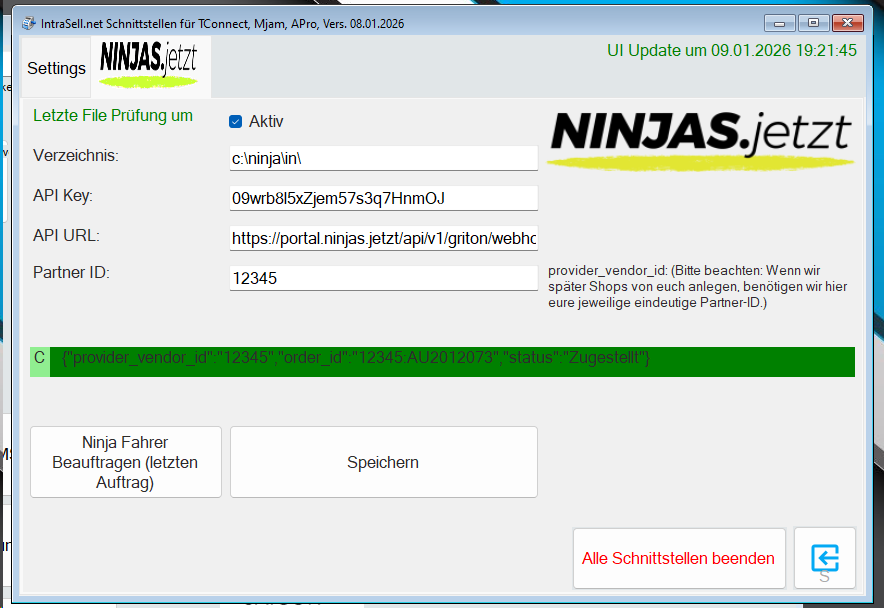Switch to the Settings tab
The image size is (884, 608).
(56, 69)
